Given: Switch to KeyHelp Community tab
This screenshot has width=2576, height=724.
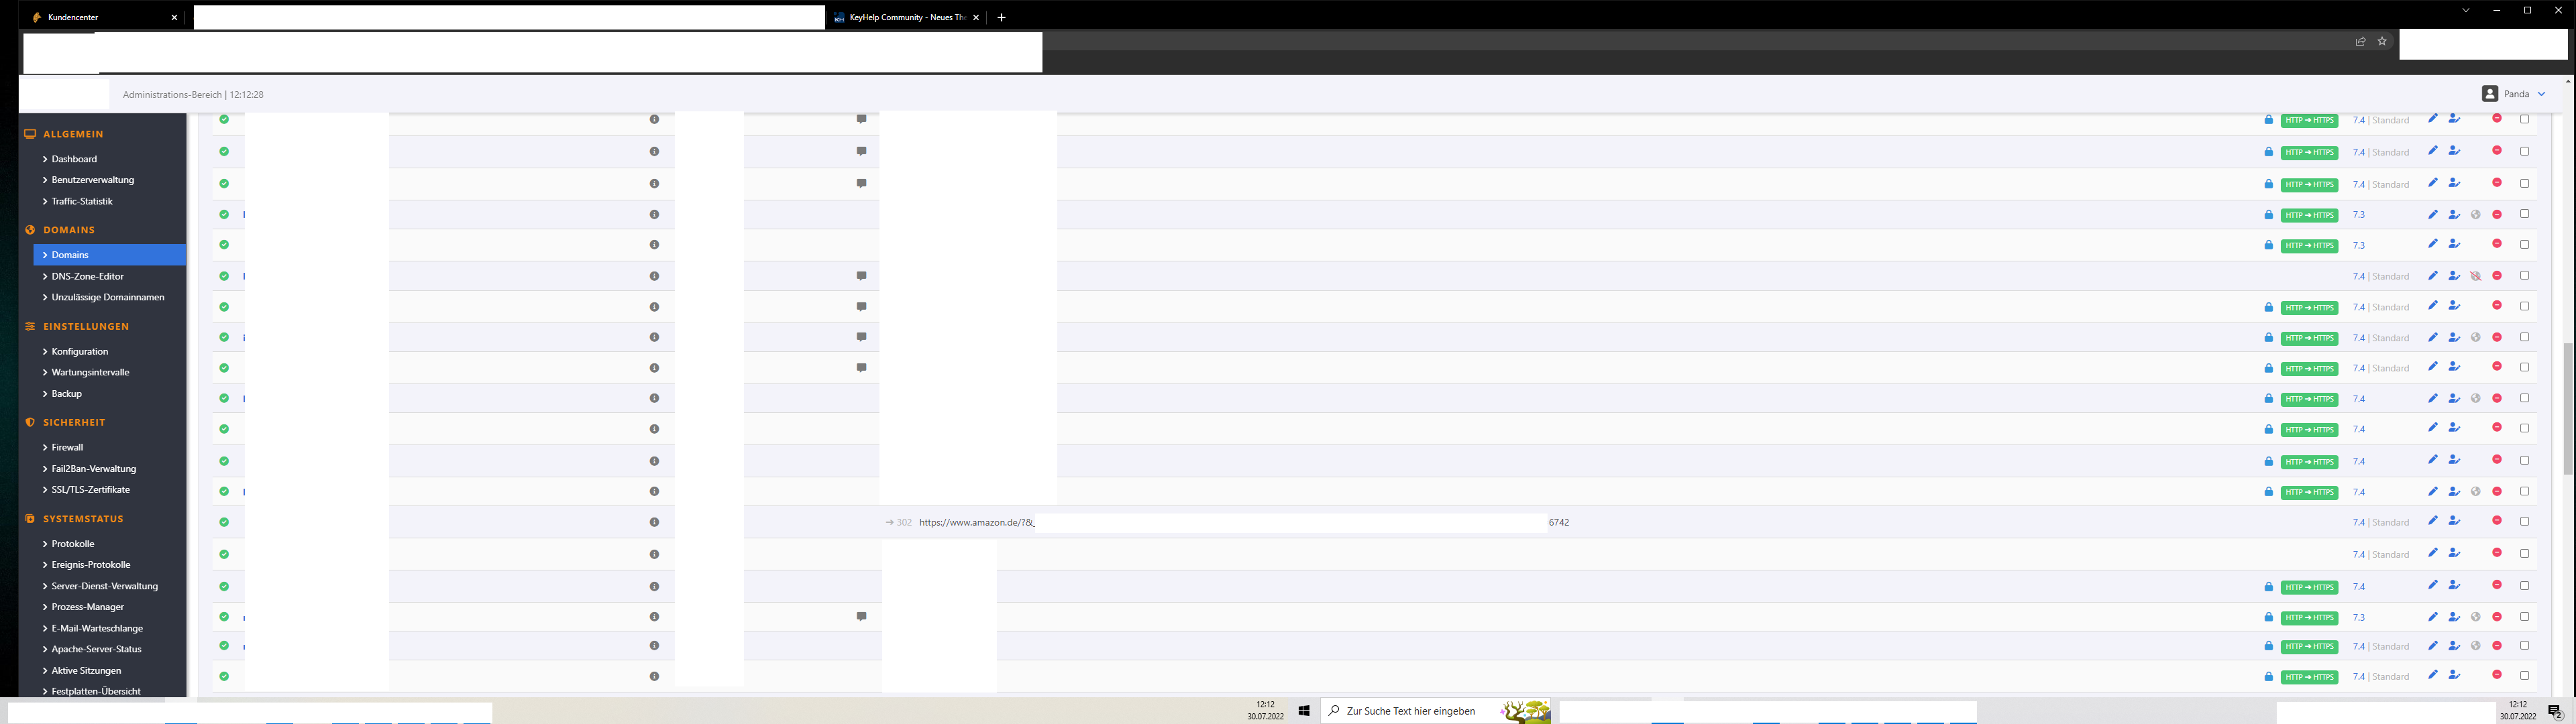Looking at the screenshot, I should [x=900, y=17].
